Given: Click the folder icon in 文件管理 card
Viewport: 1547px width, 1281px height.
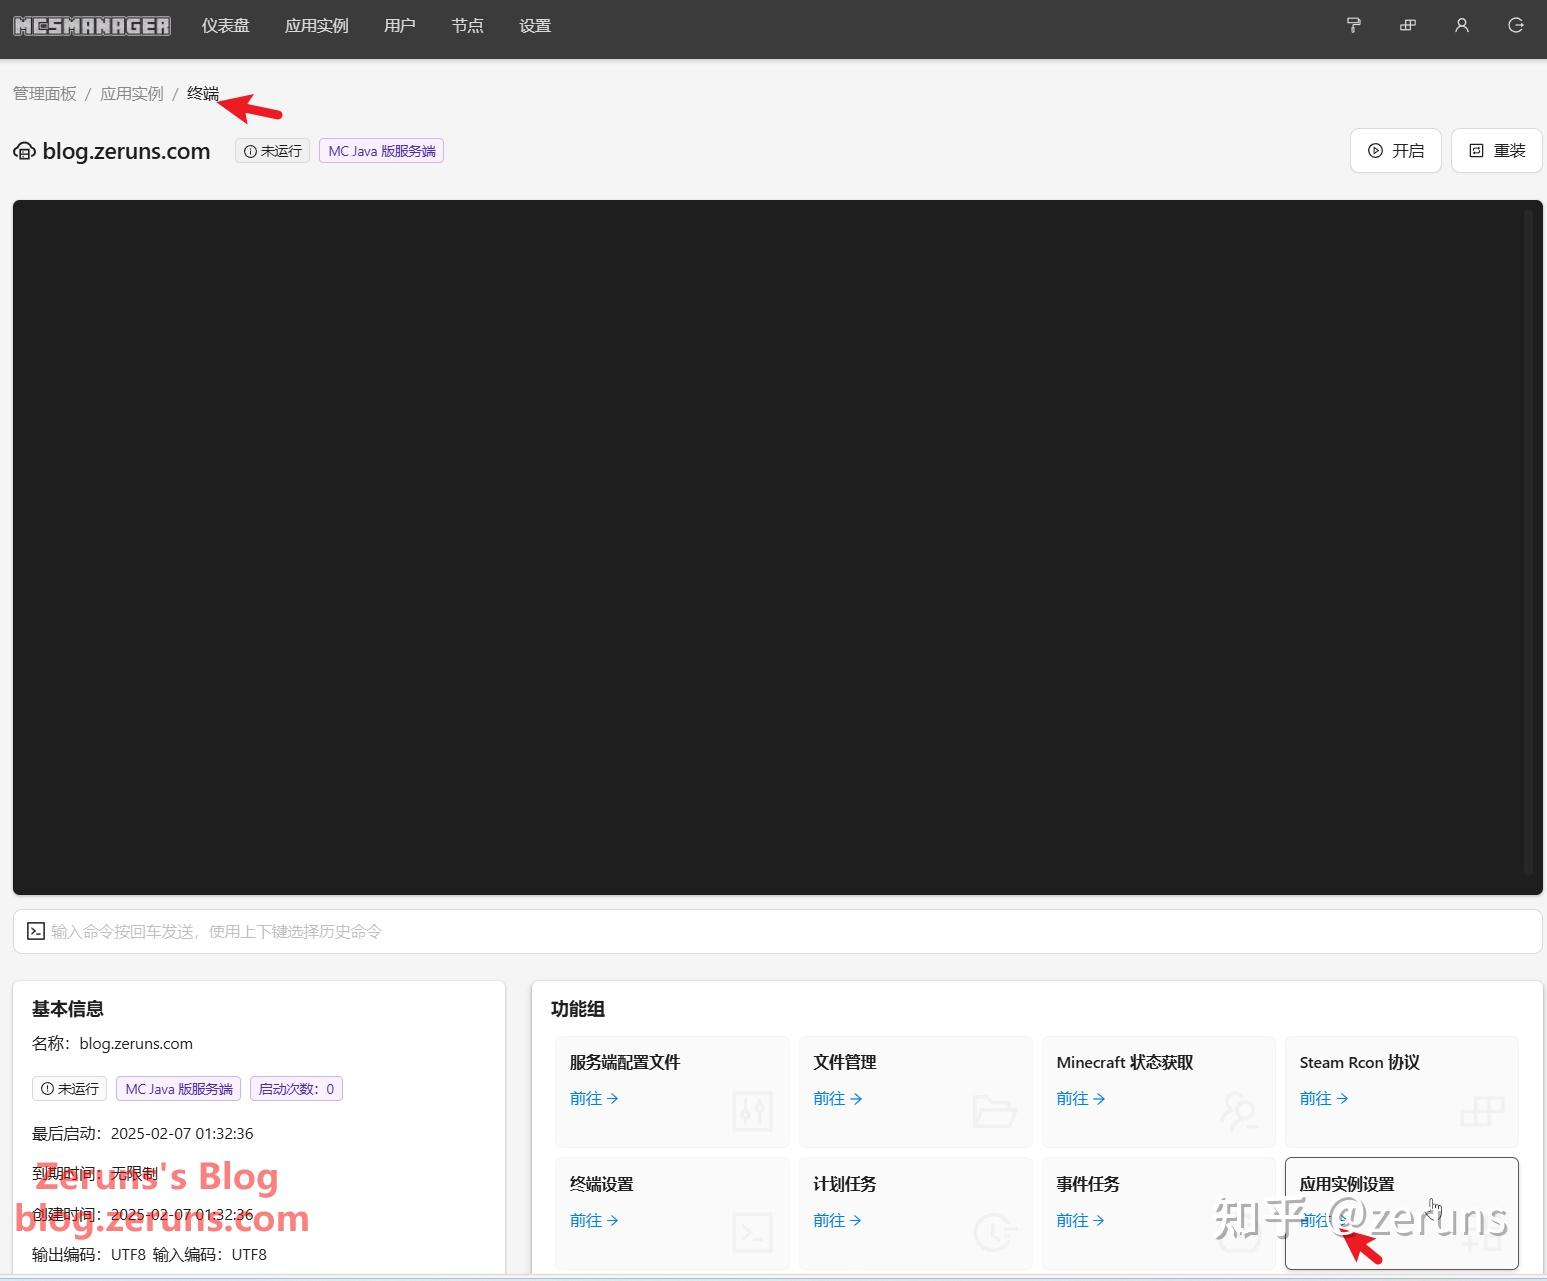Looking at the screenshot, I should pos(994,1111).
